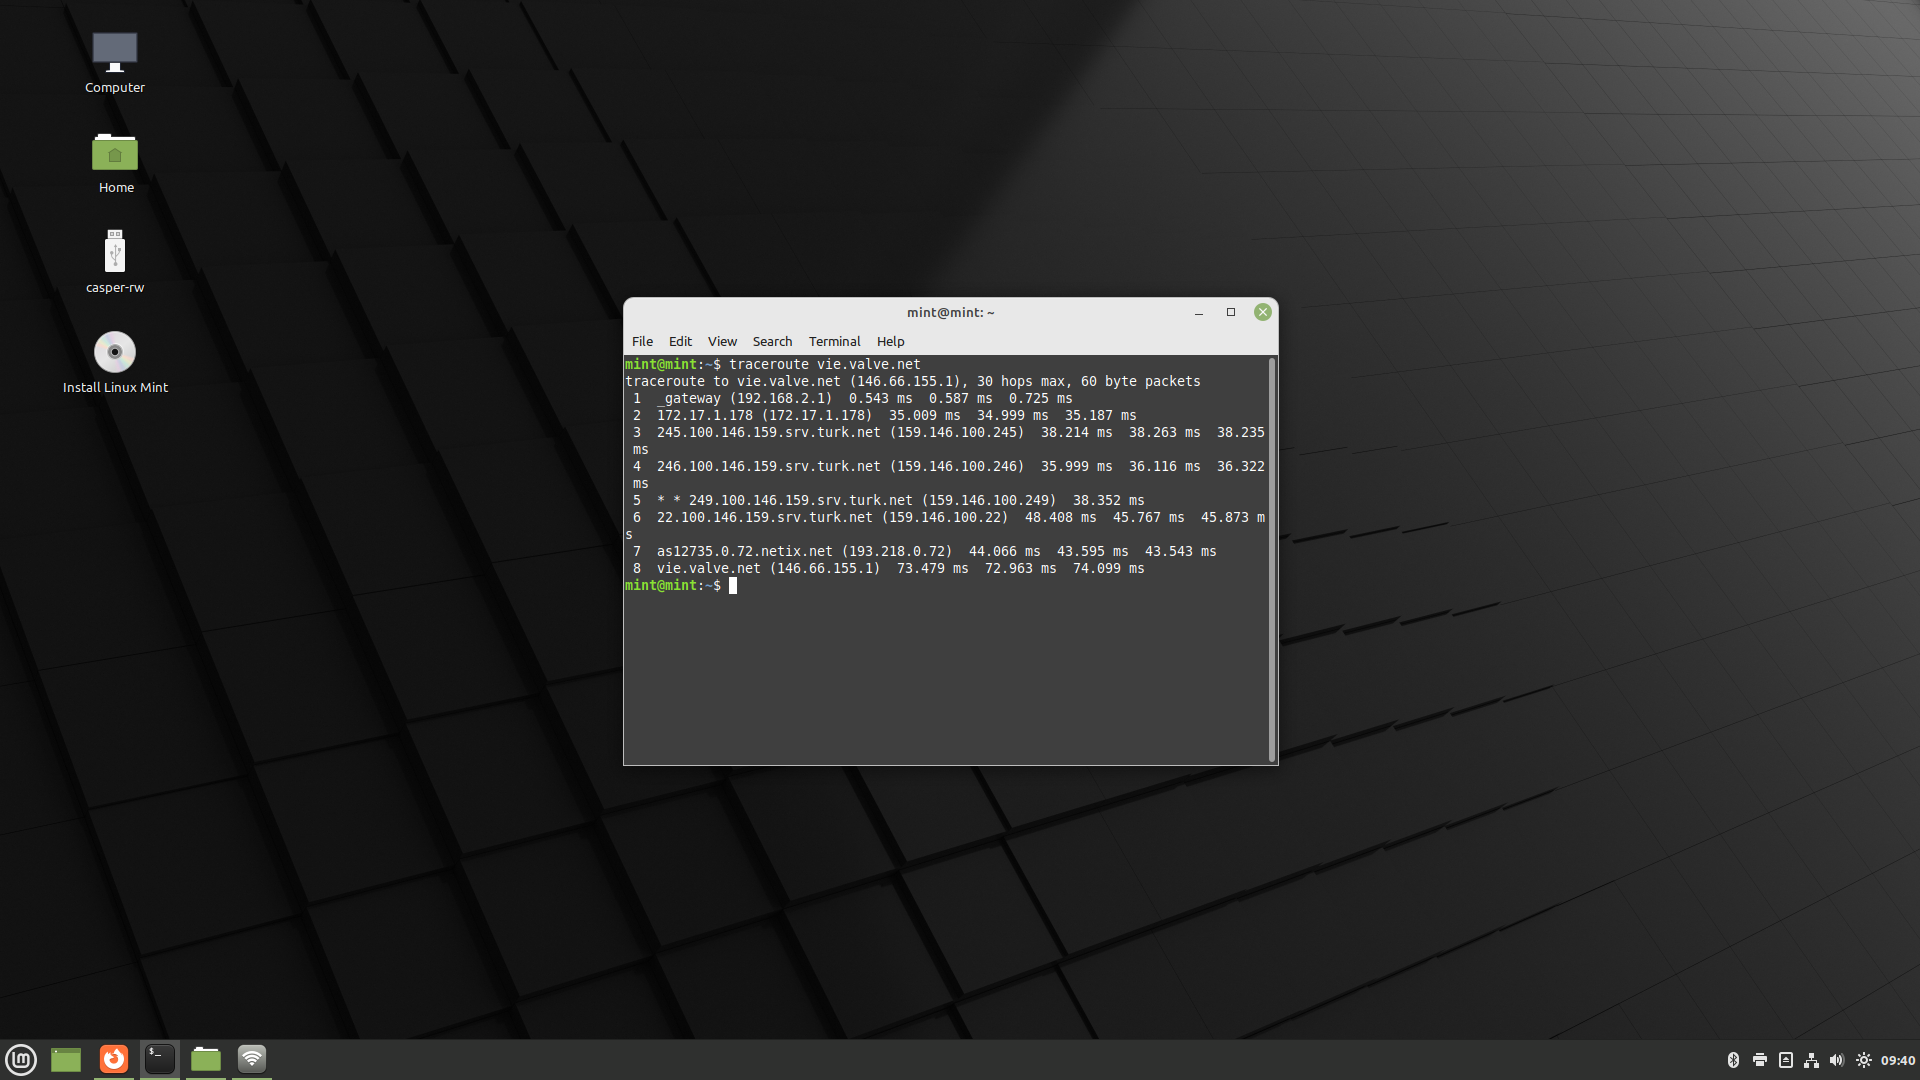Viewport: 1920px width, 1080px height.
Task: Open the volume control tray icon
Action: pyautogui.click(x=1837, y=1060)
